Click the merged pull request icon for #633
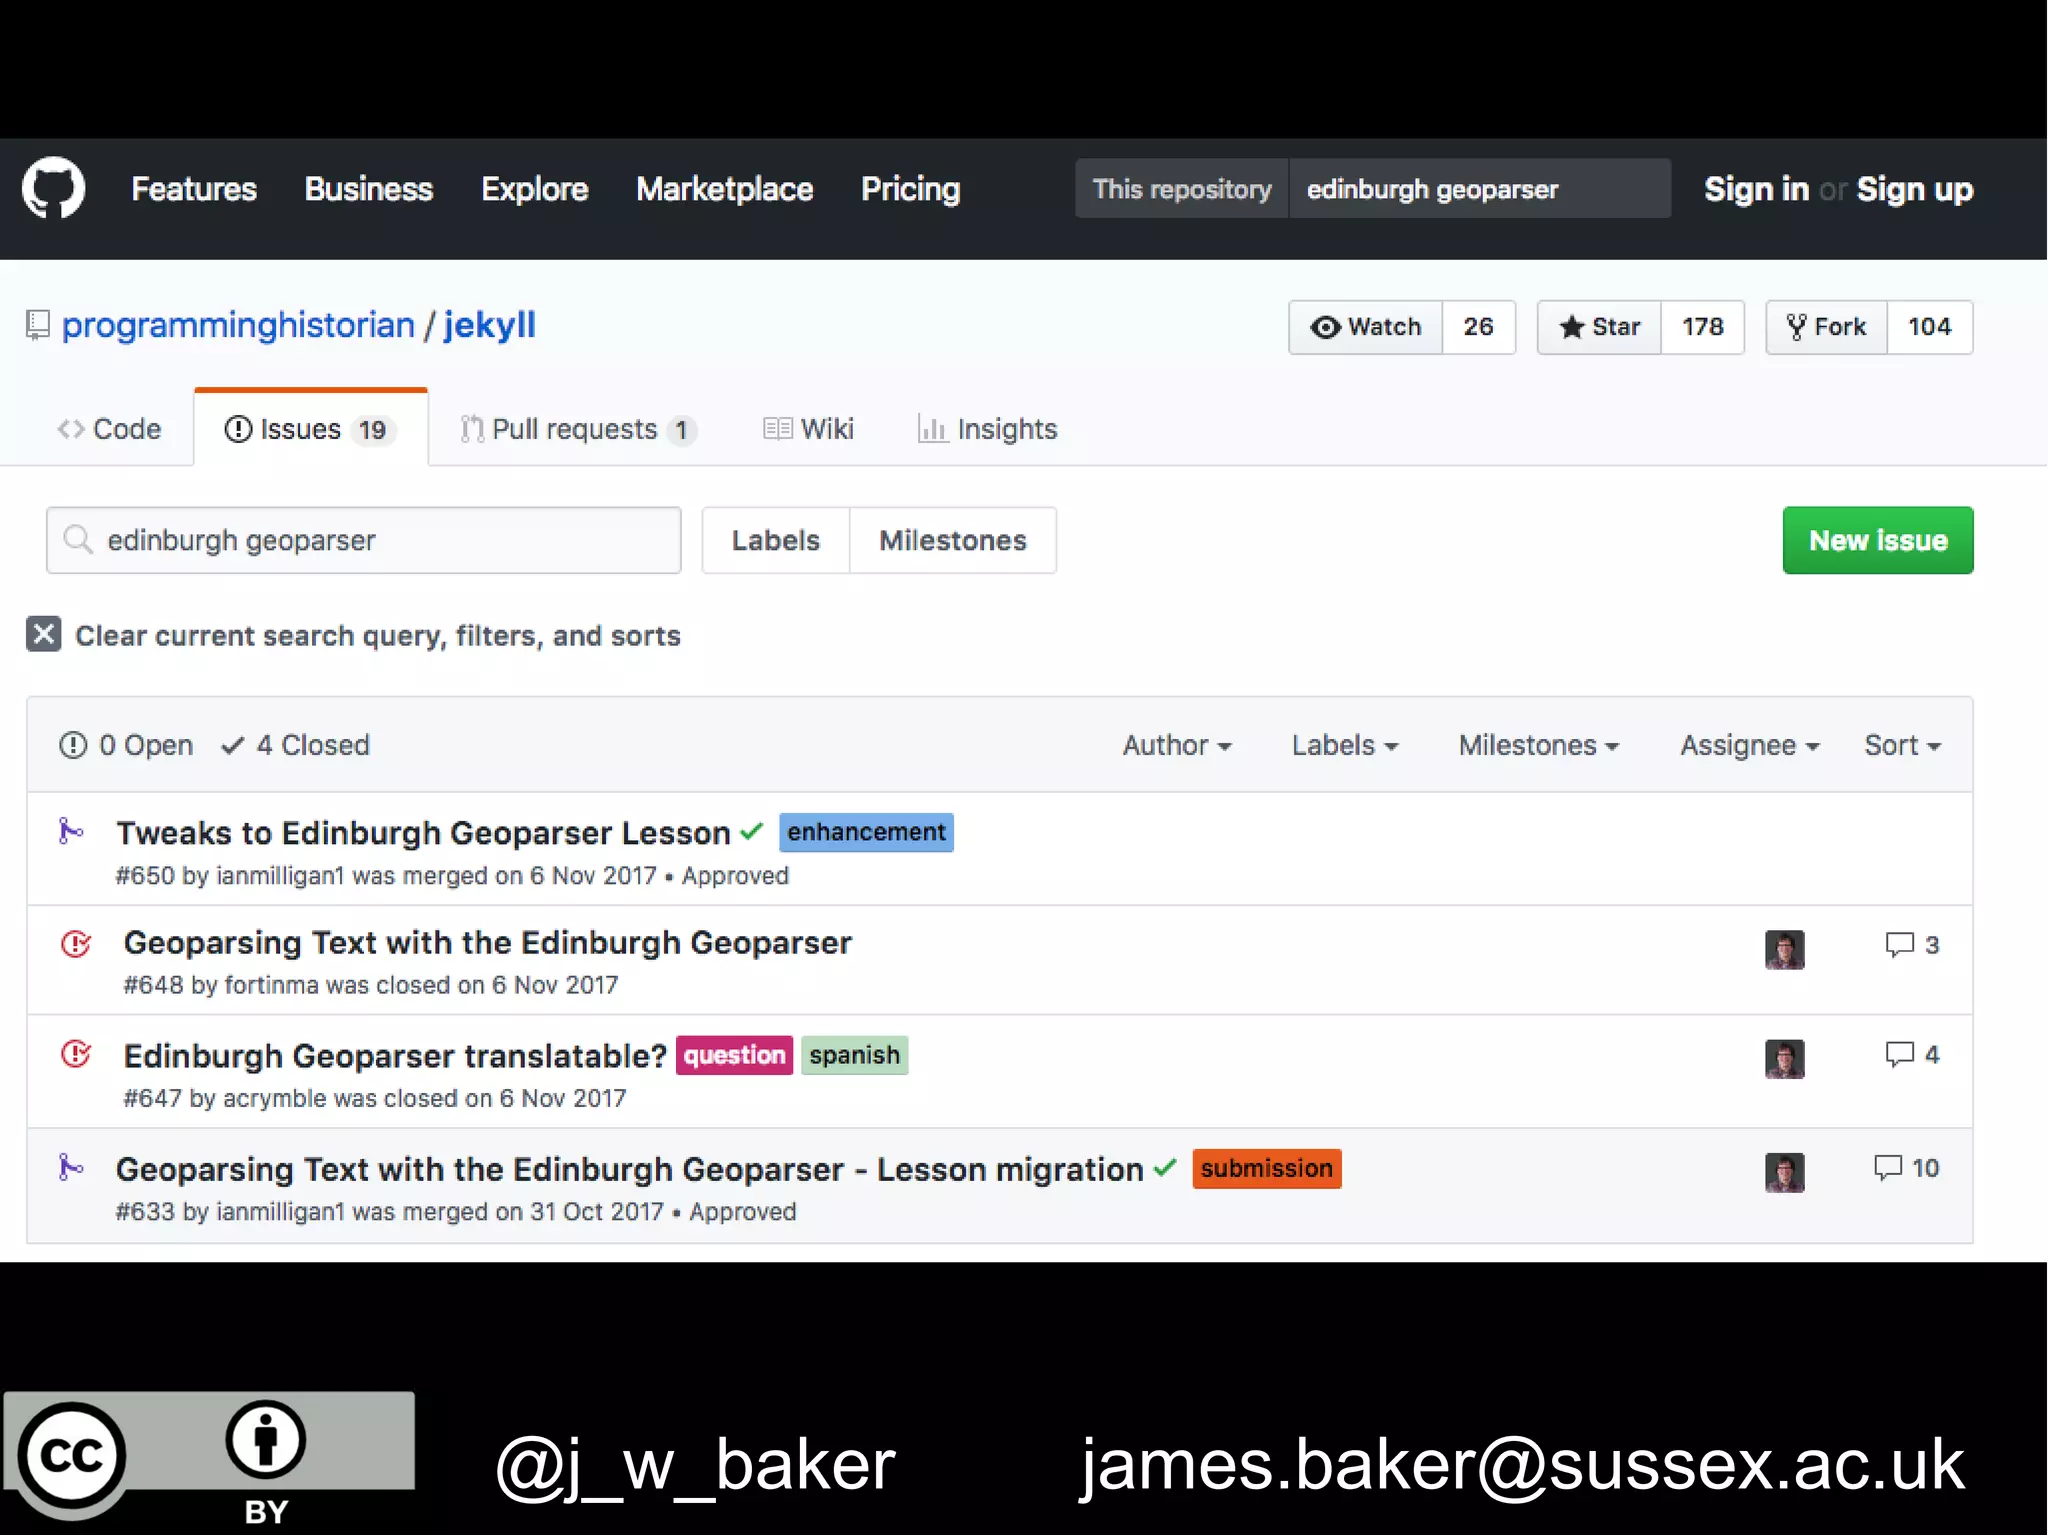Screen dimensions: 2048x1535 (71, 1167)
